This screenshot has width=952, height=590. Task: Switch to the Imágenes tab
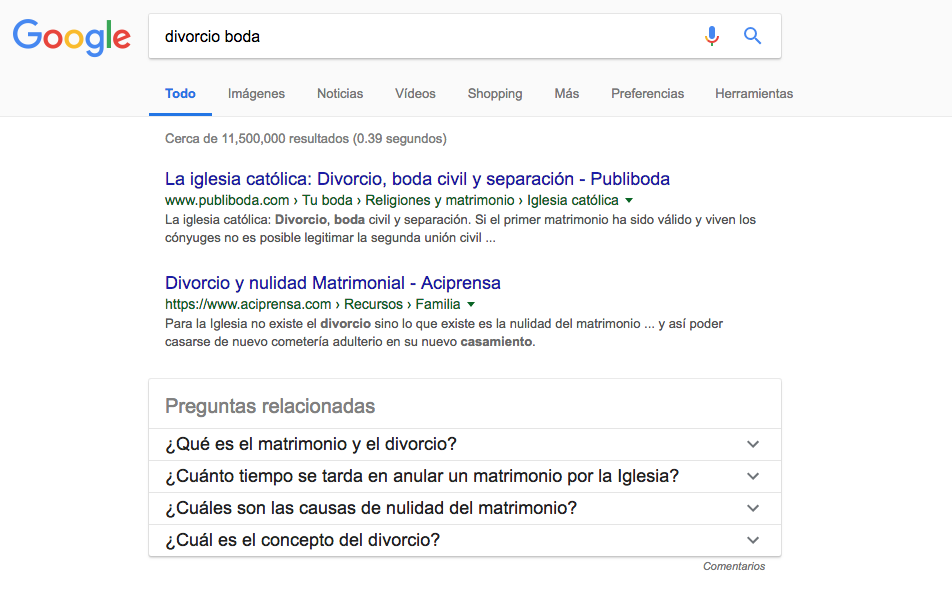(256, 93)
